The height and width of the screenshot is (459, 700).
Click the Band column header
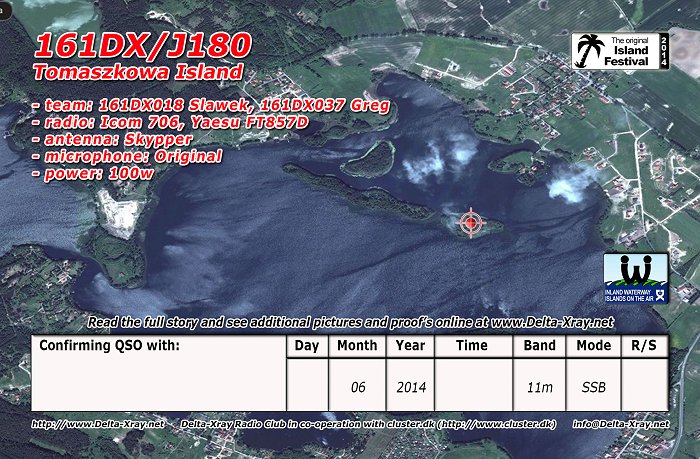tap(539, 346)
